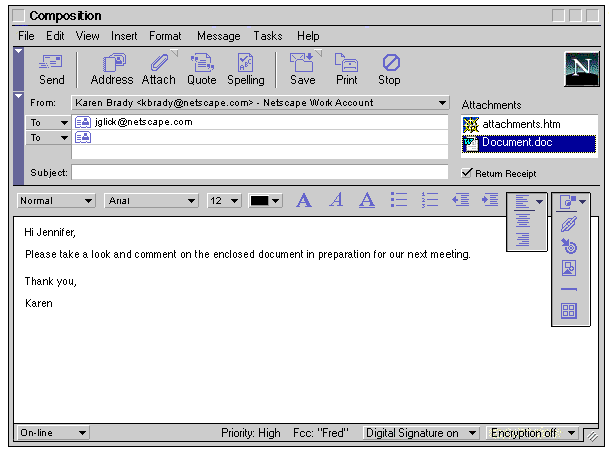The width and height of the screenshot is (612, 454).
Task: Open the Message menu
Action: click(x=218, y=36)
